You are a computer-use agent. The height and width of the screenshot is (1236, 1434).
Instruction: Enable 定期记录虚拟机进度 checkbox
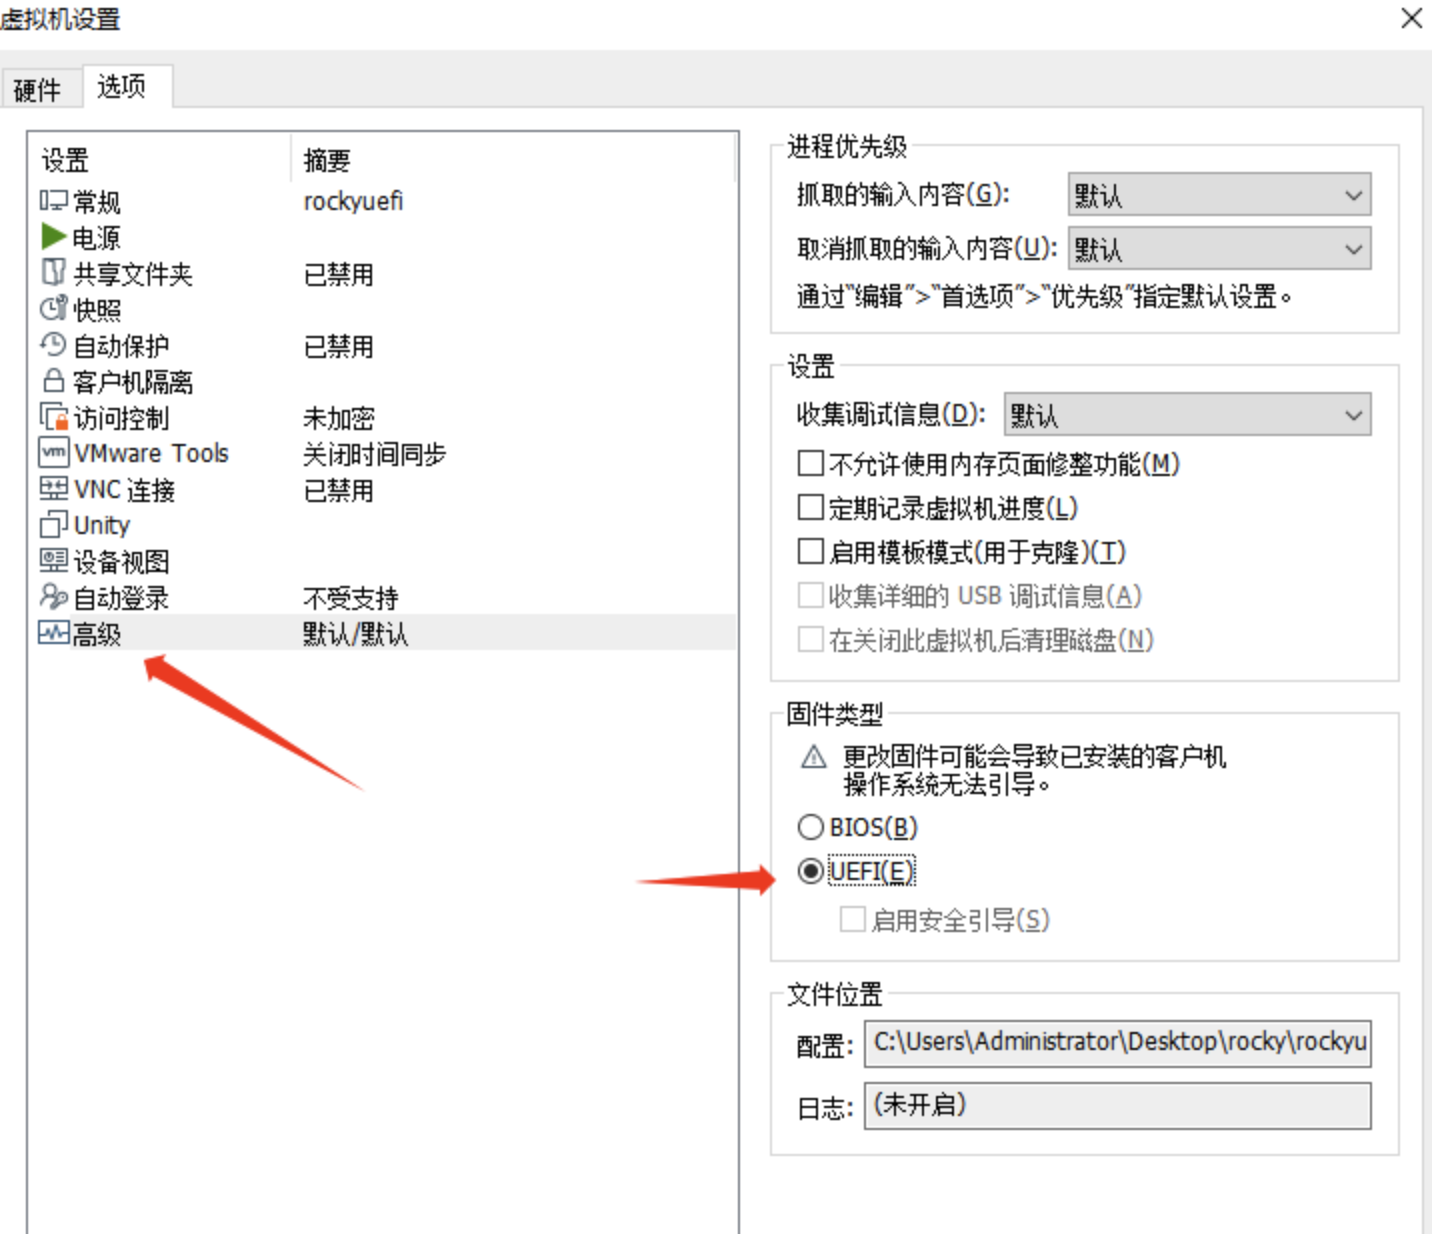coord(811,508)
